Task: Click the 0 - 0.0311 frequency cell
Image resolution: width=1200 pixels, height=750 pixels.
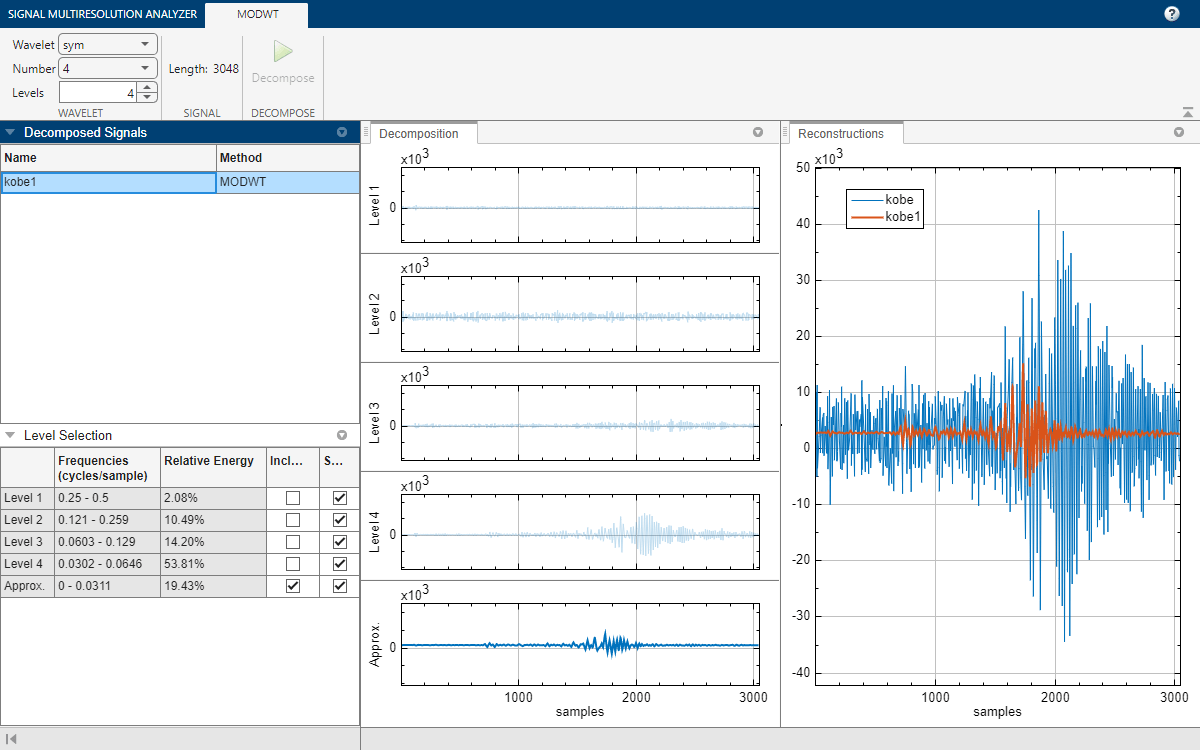Action: [107, 586]
